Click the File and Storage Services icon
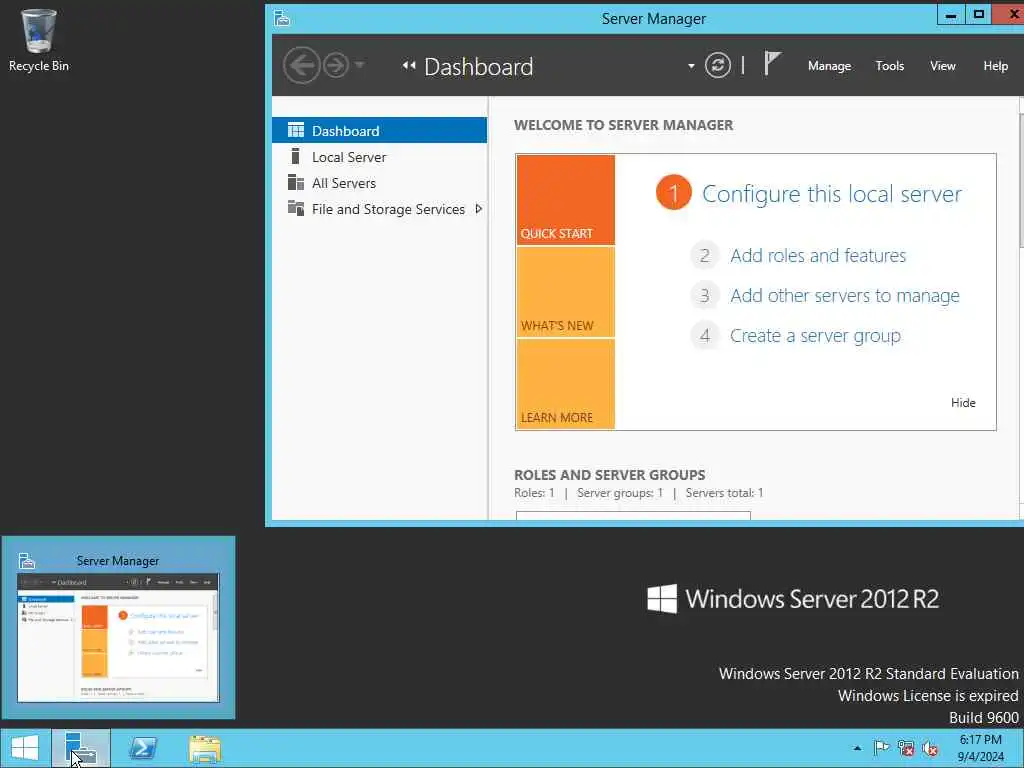 tap(296, 208)
